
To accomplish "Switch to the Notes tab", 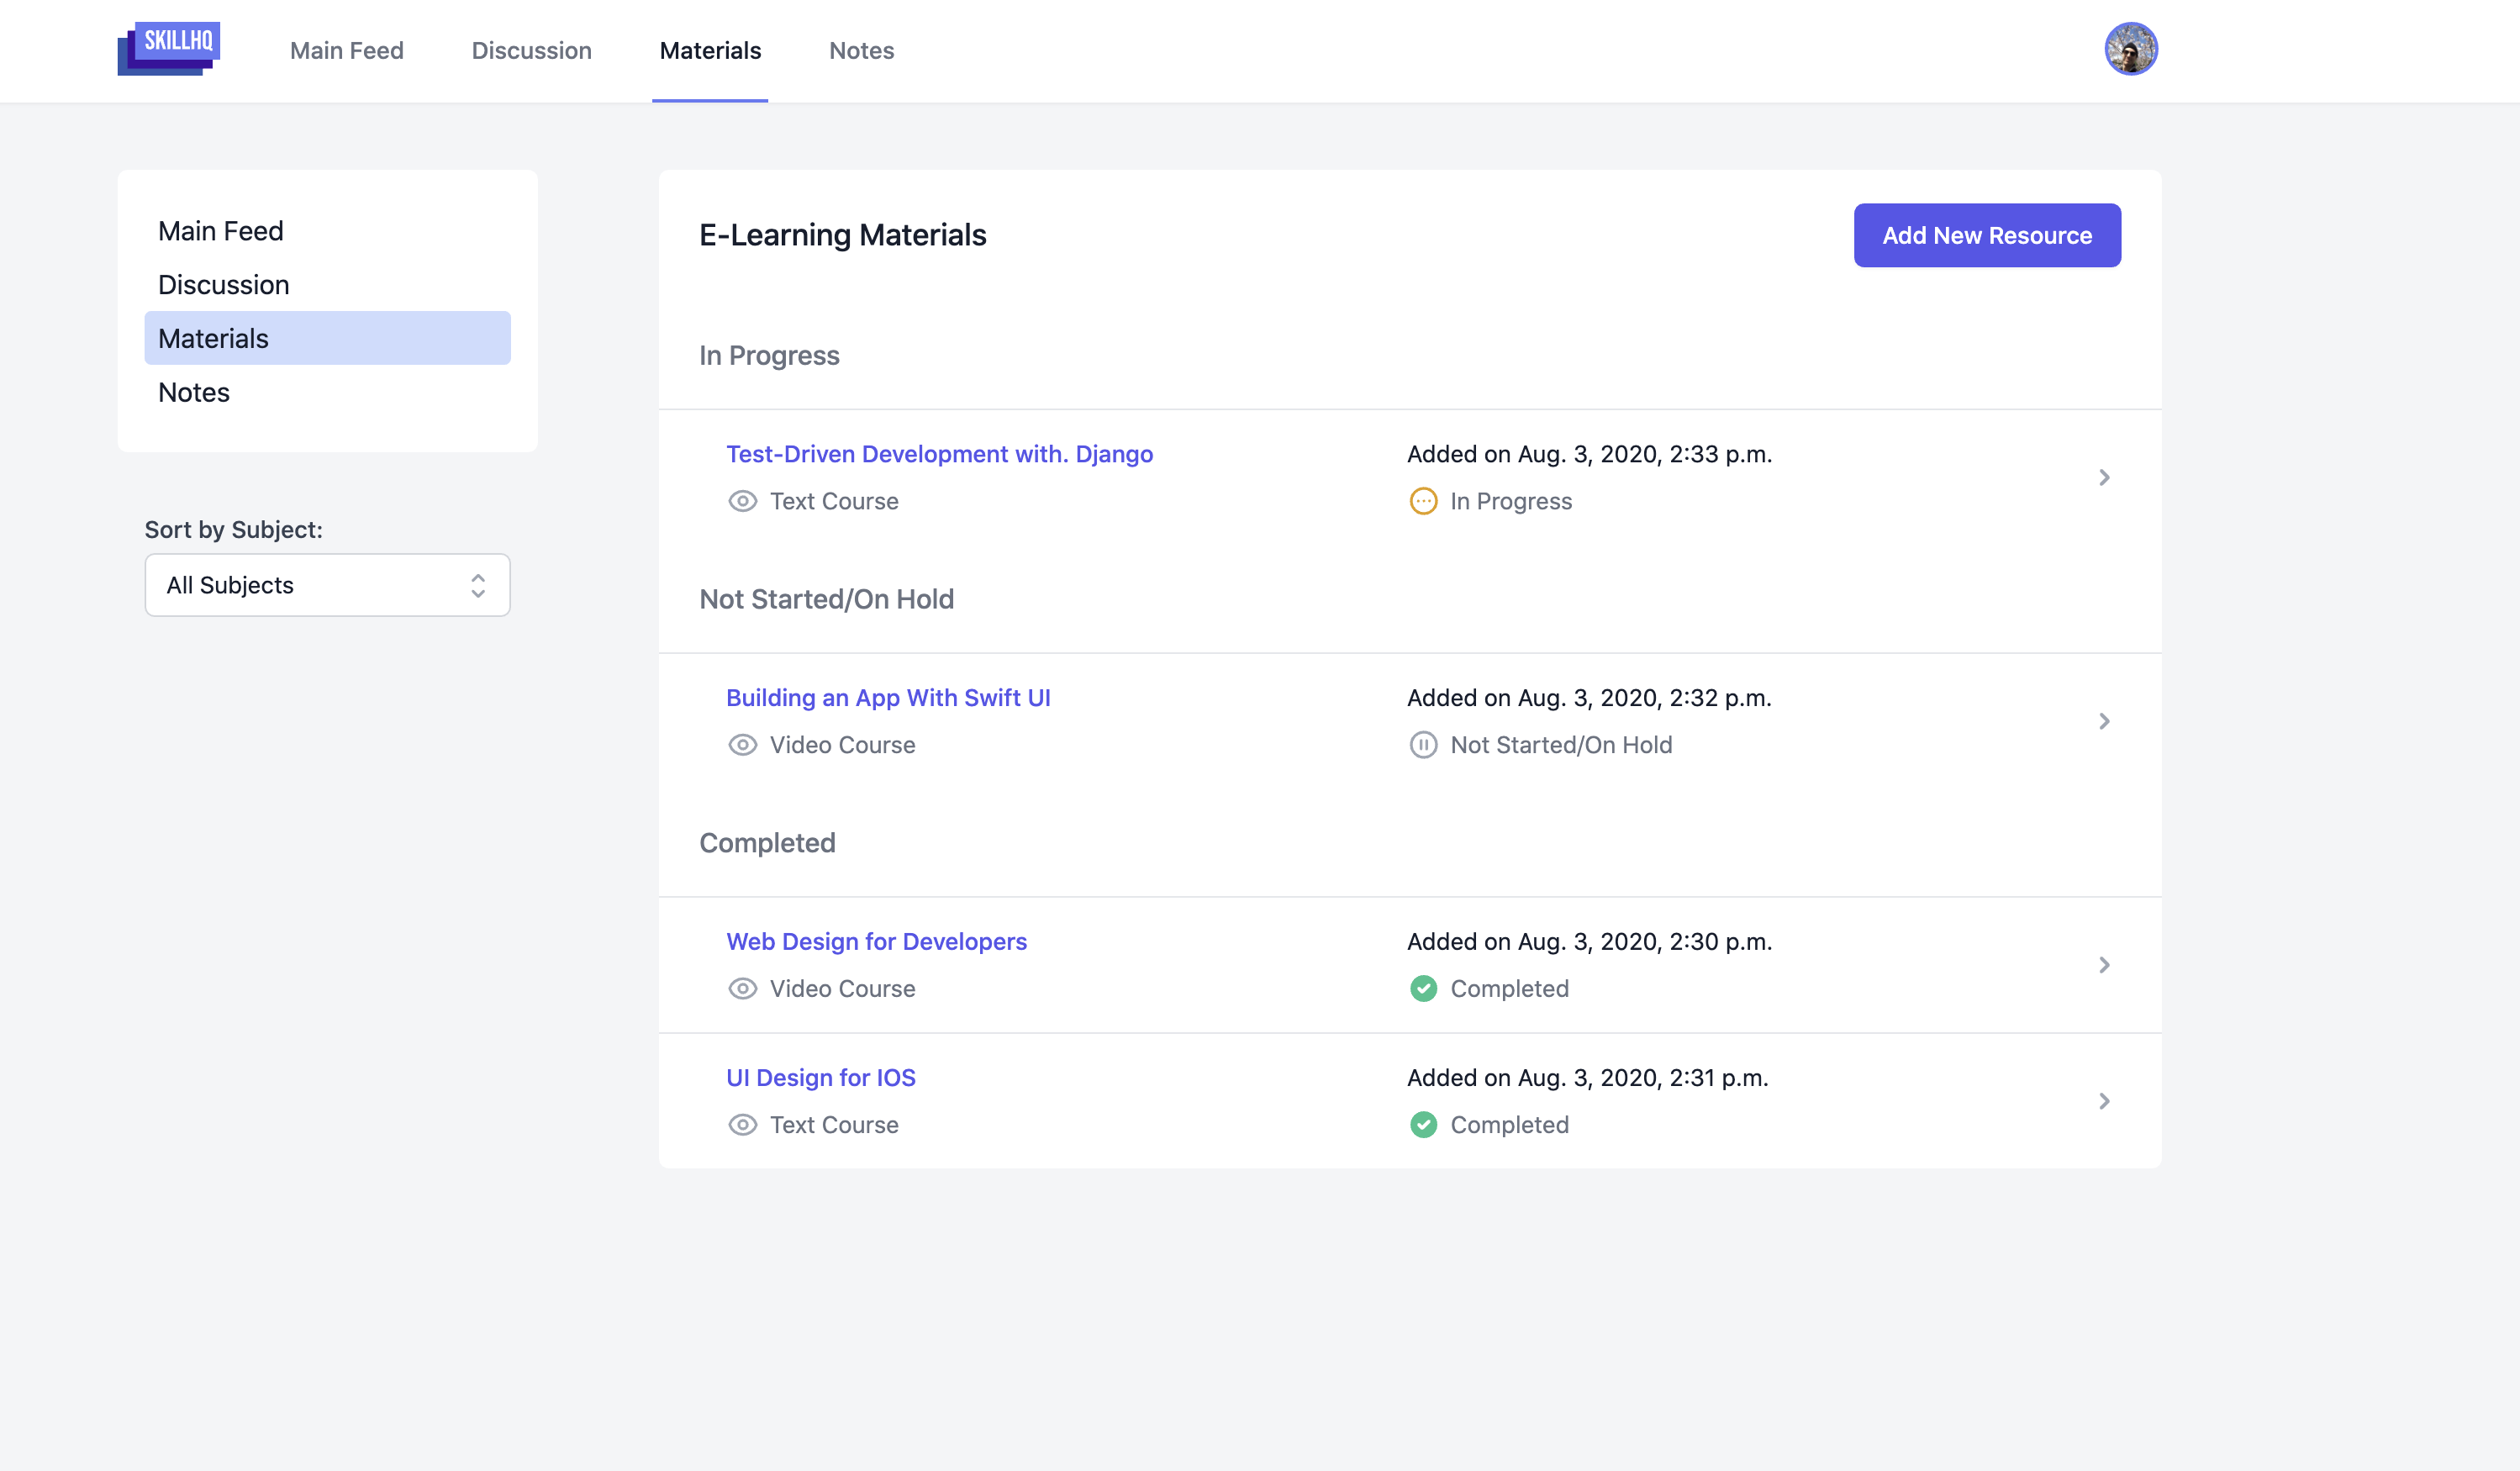I will point(861,50).
